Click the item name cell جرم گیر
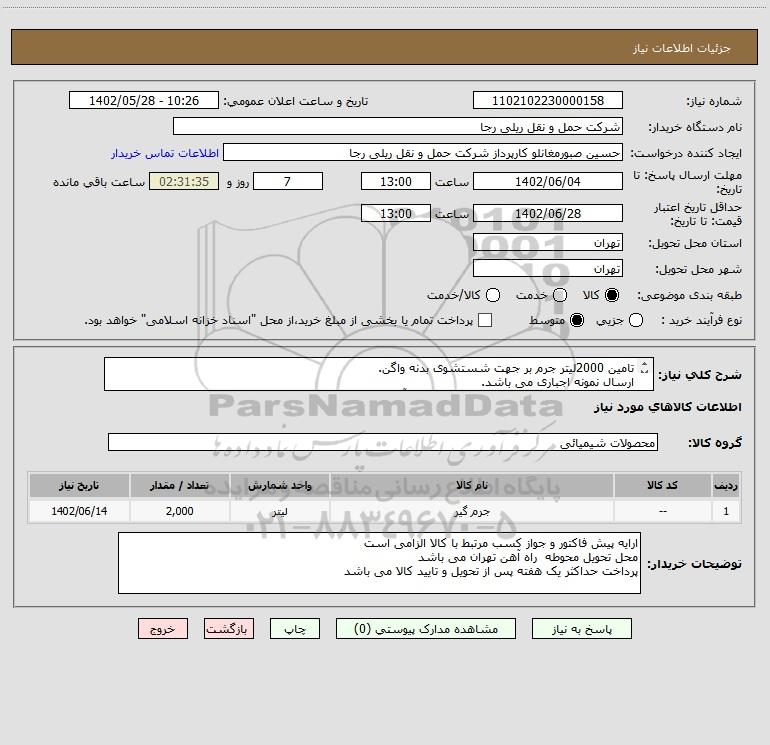This screenshot has height=745, width=770. coord(472,511)
